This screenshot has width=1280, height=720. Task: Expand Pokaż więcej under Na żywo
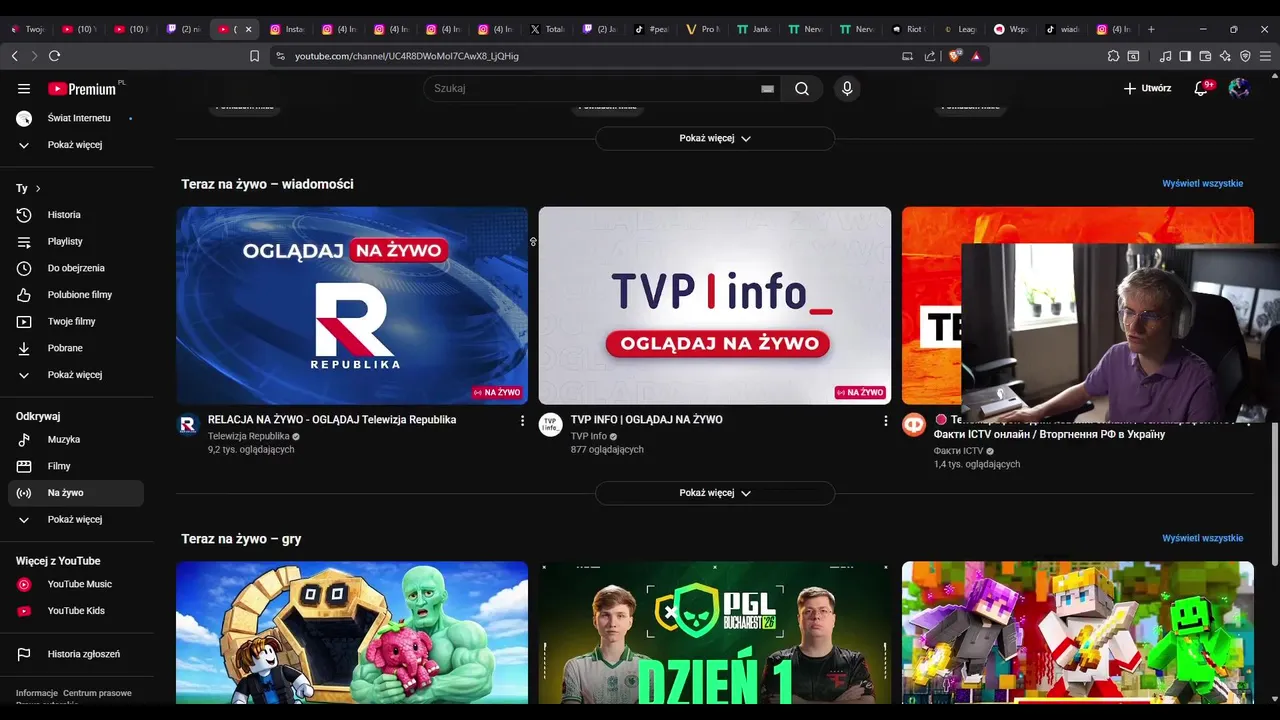tap(76, 520)
